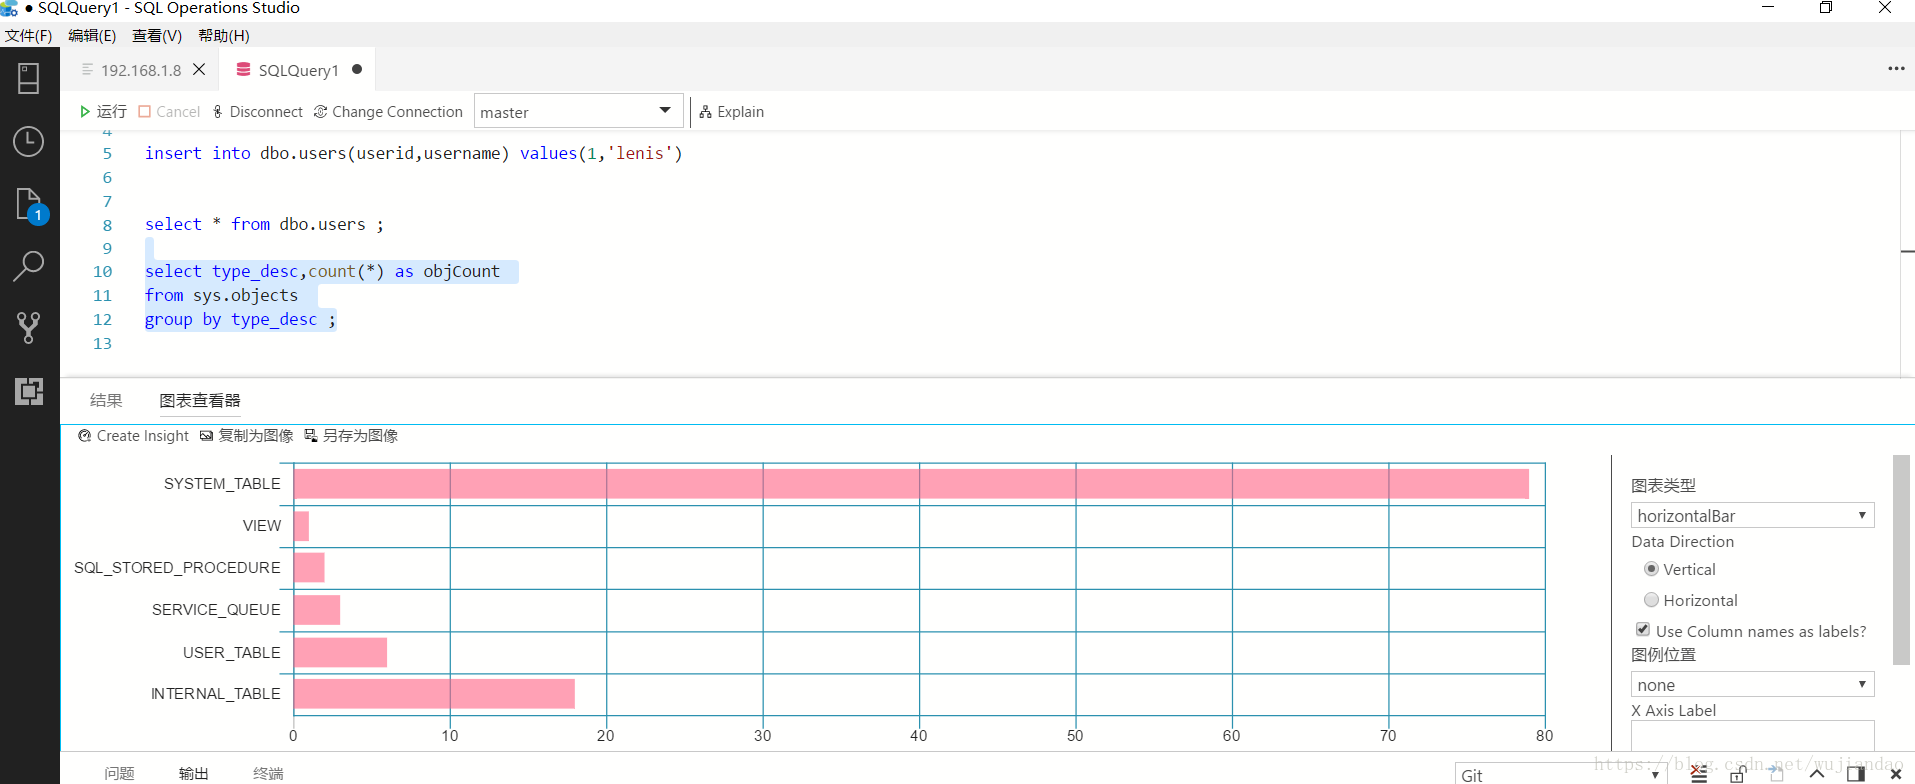The height and width of the screenshot is (784, 1915).
Task: Click the 图表类型 chart type label
Action: click(x=1663, y=485)
